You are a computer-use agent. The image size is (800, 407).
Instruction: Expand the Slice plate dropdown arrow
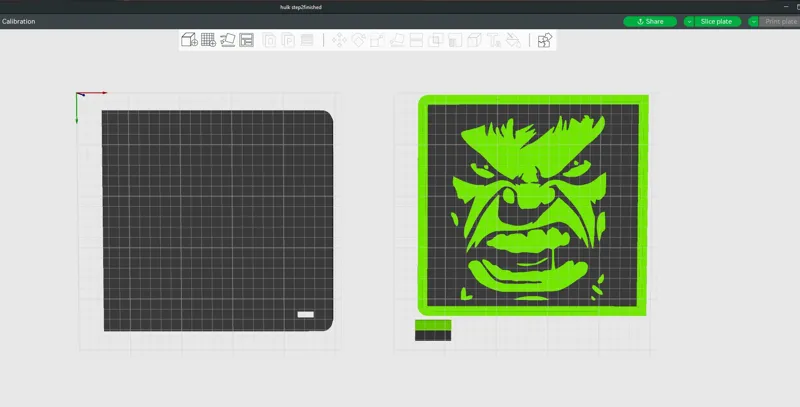point(689,21)
